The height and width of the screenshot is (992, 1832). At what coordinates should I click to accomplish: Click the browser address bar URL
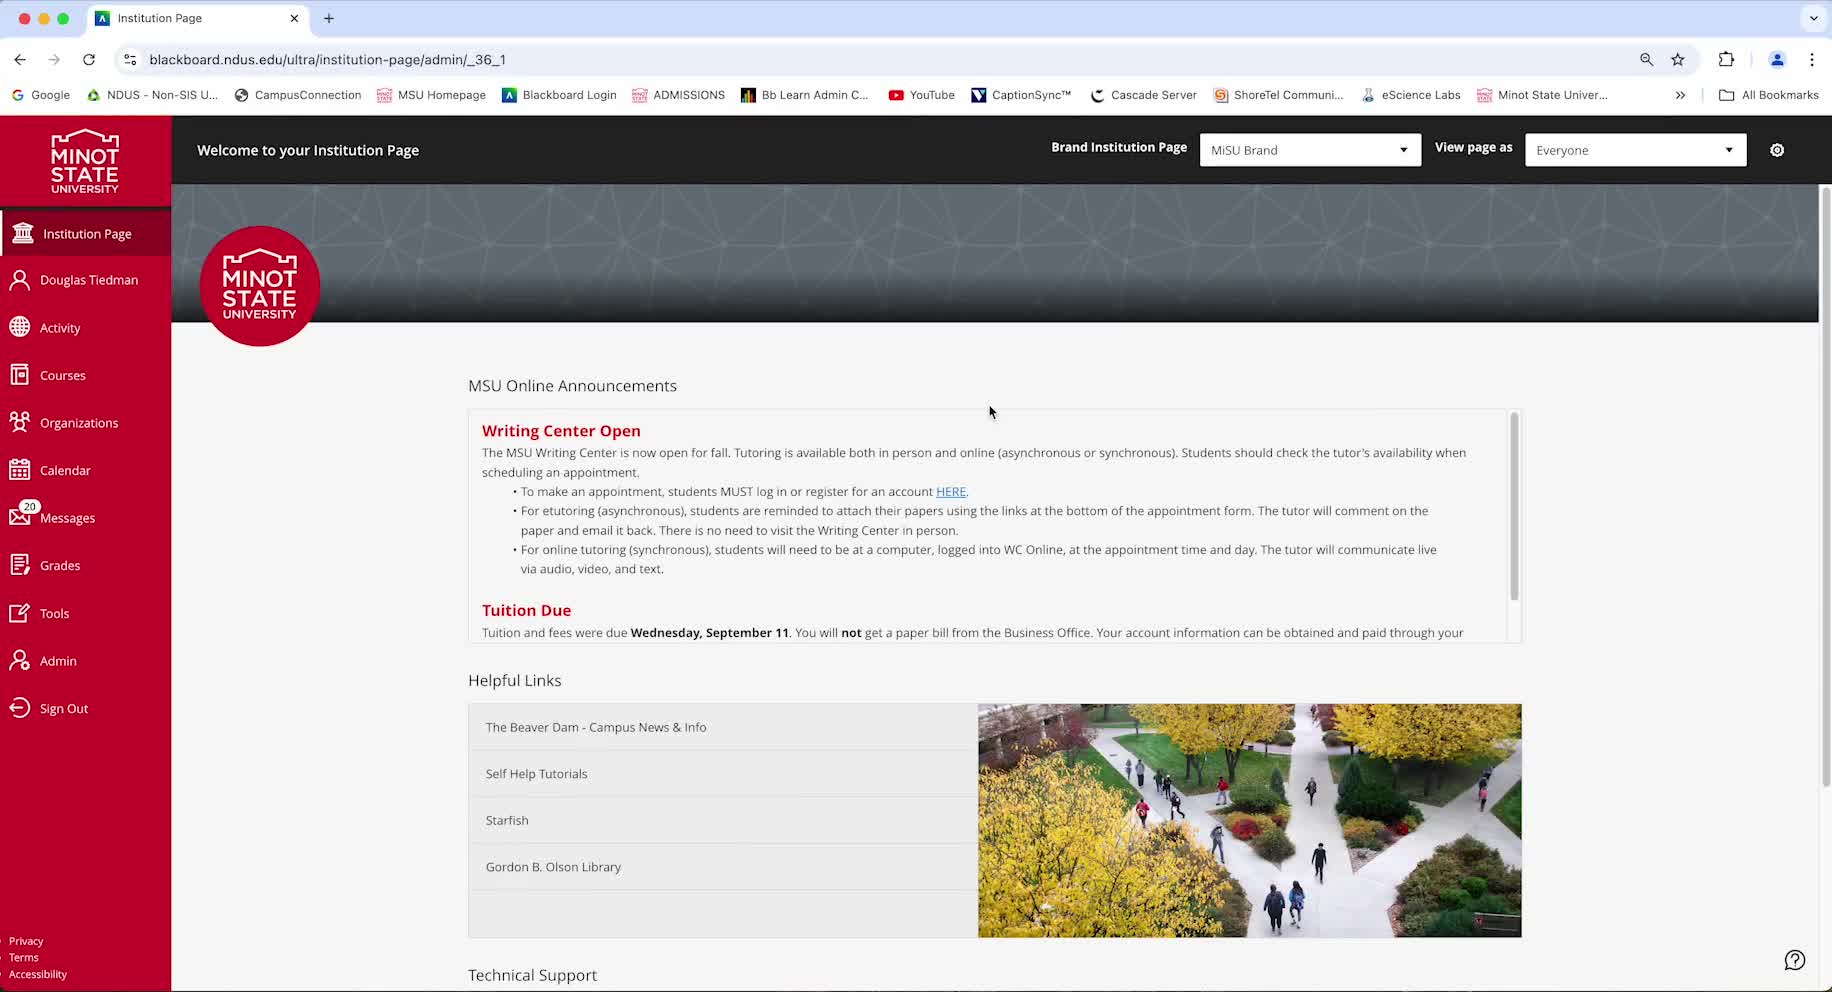pos(327,60)
